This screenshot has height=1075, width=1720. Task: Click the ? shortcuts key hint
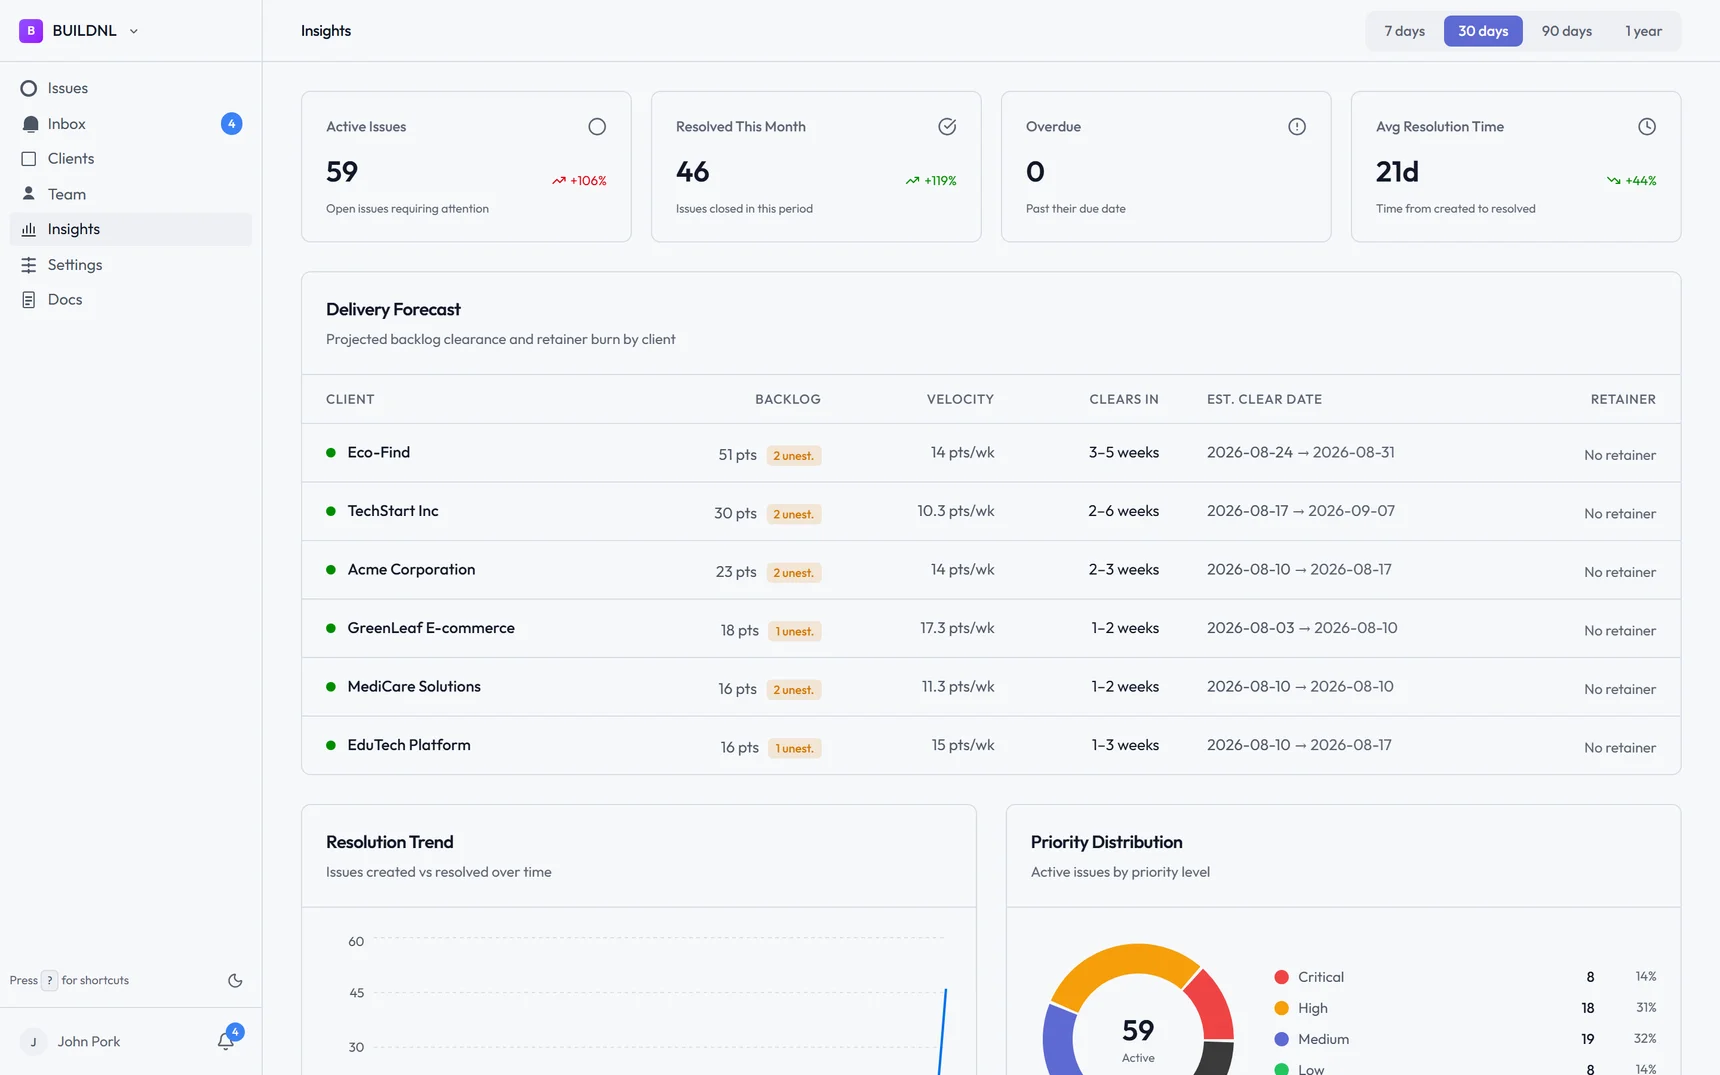(49, 981)
